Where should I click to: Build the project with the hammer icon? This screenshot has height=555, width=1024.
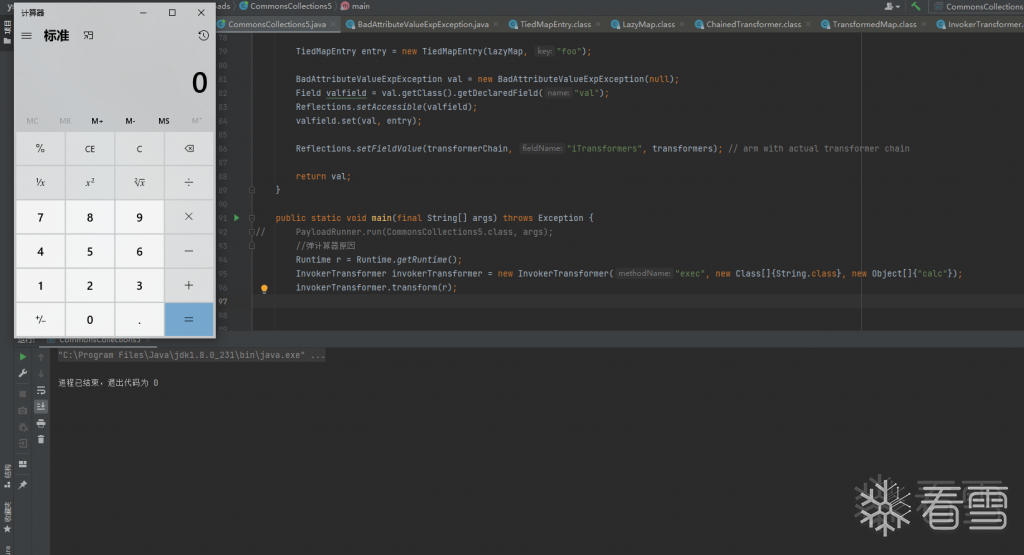(916, 6)
